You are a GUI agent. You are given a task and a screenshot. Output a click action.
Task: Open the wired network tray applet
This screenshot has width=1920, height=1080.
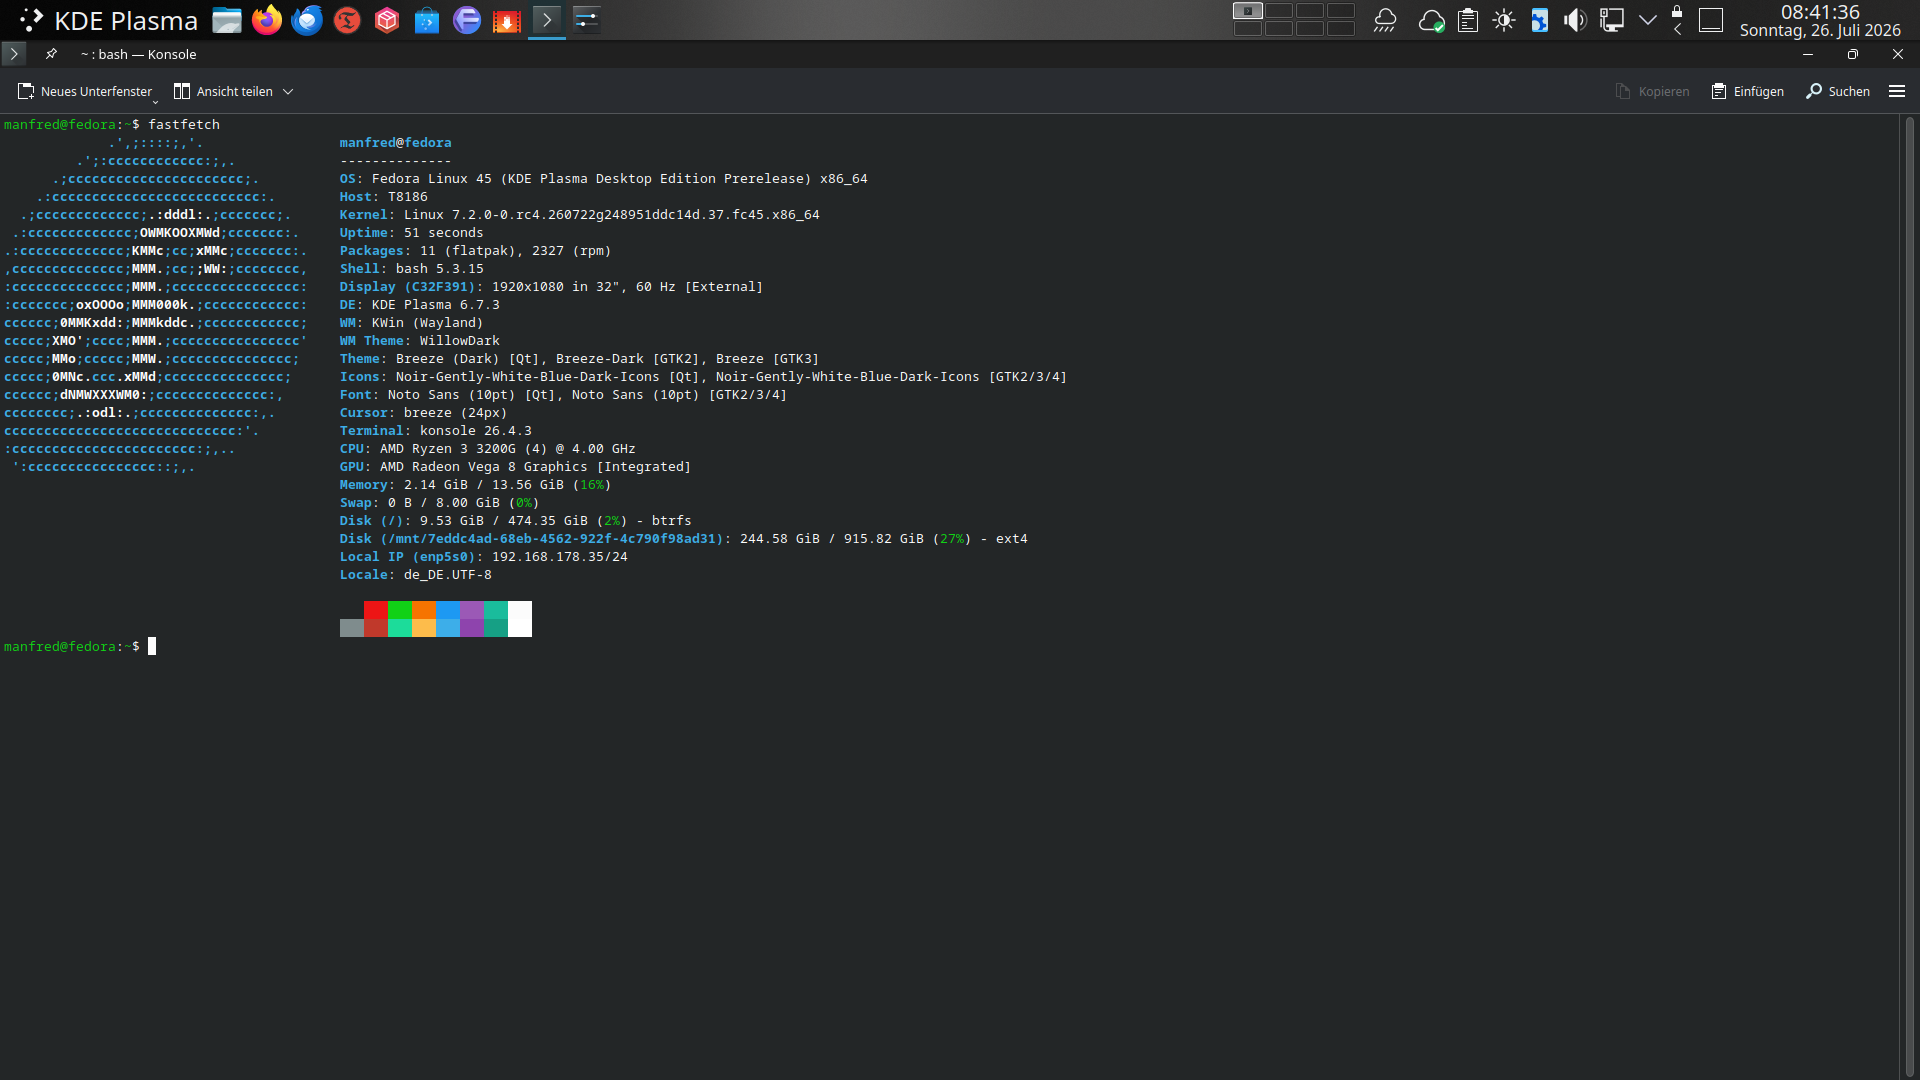coord(1612,20)
